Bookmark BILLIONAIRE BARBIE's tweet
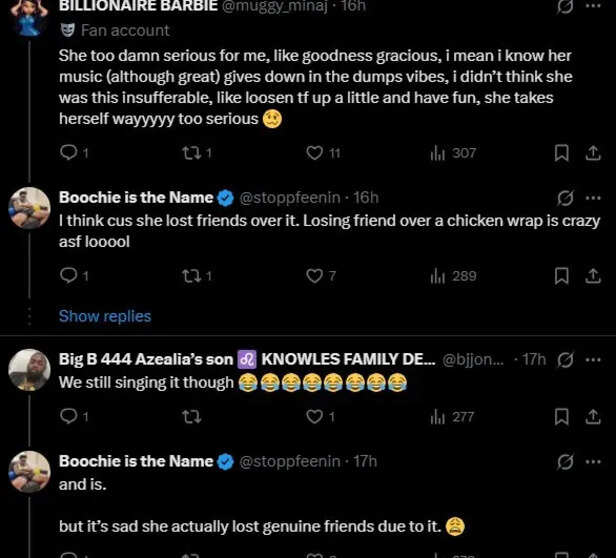This screenshot has width=616, height=558. [562, 153]
